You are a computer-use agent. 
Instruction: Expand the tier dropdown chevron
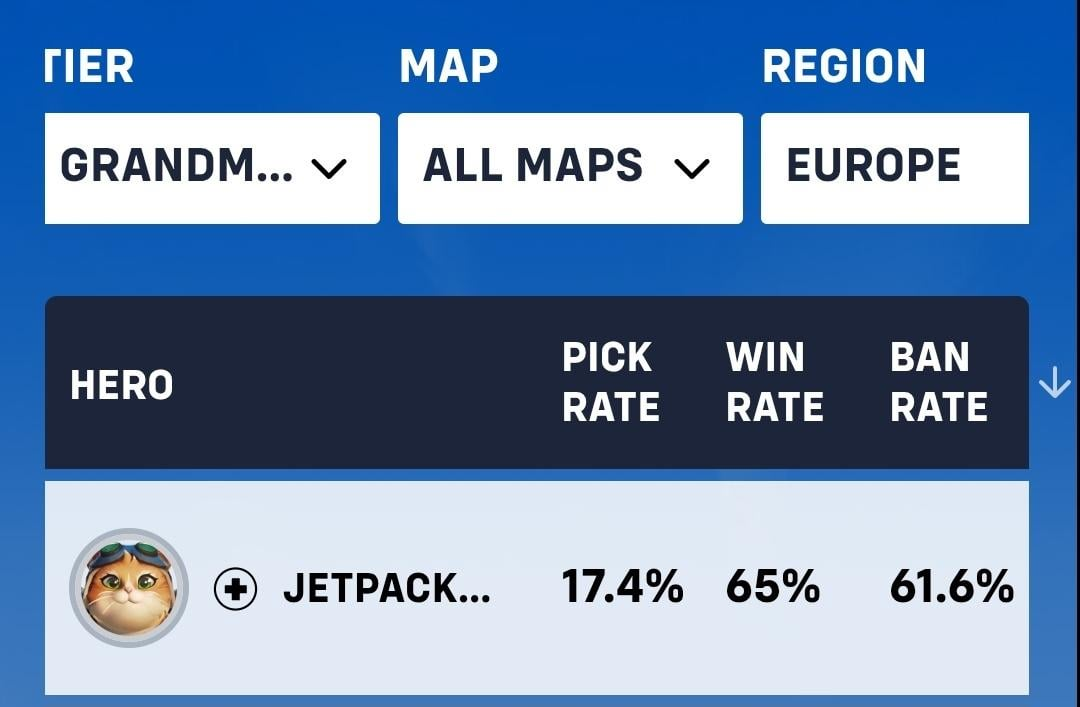click(329, 168)
